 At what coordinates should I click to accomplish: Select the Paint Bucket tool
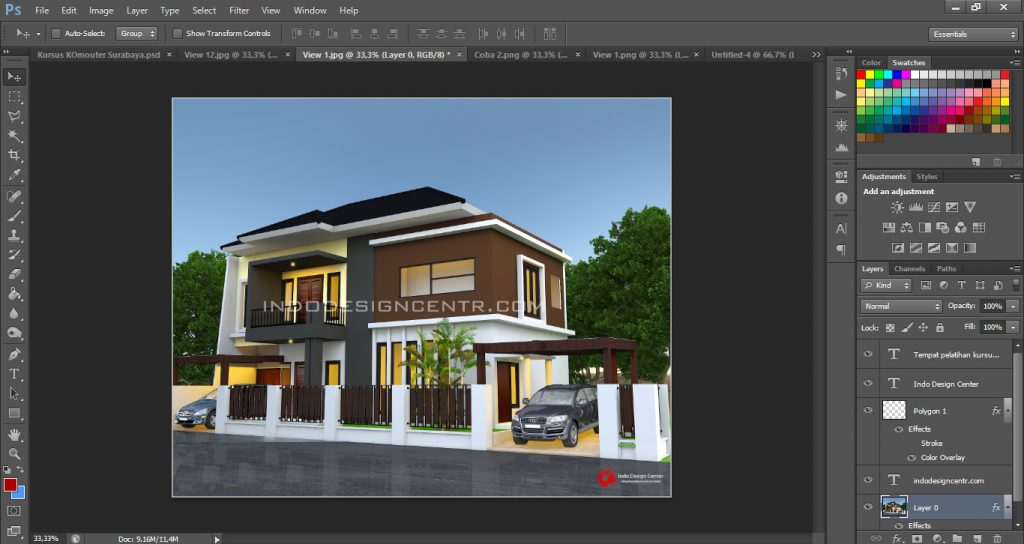coord(14,294)
